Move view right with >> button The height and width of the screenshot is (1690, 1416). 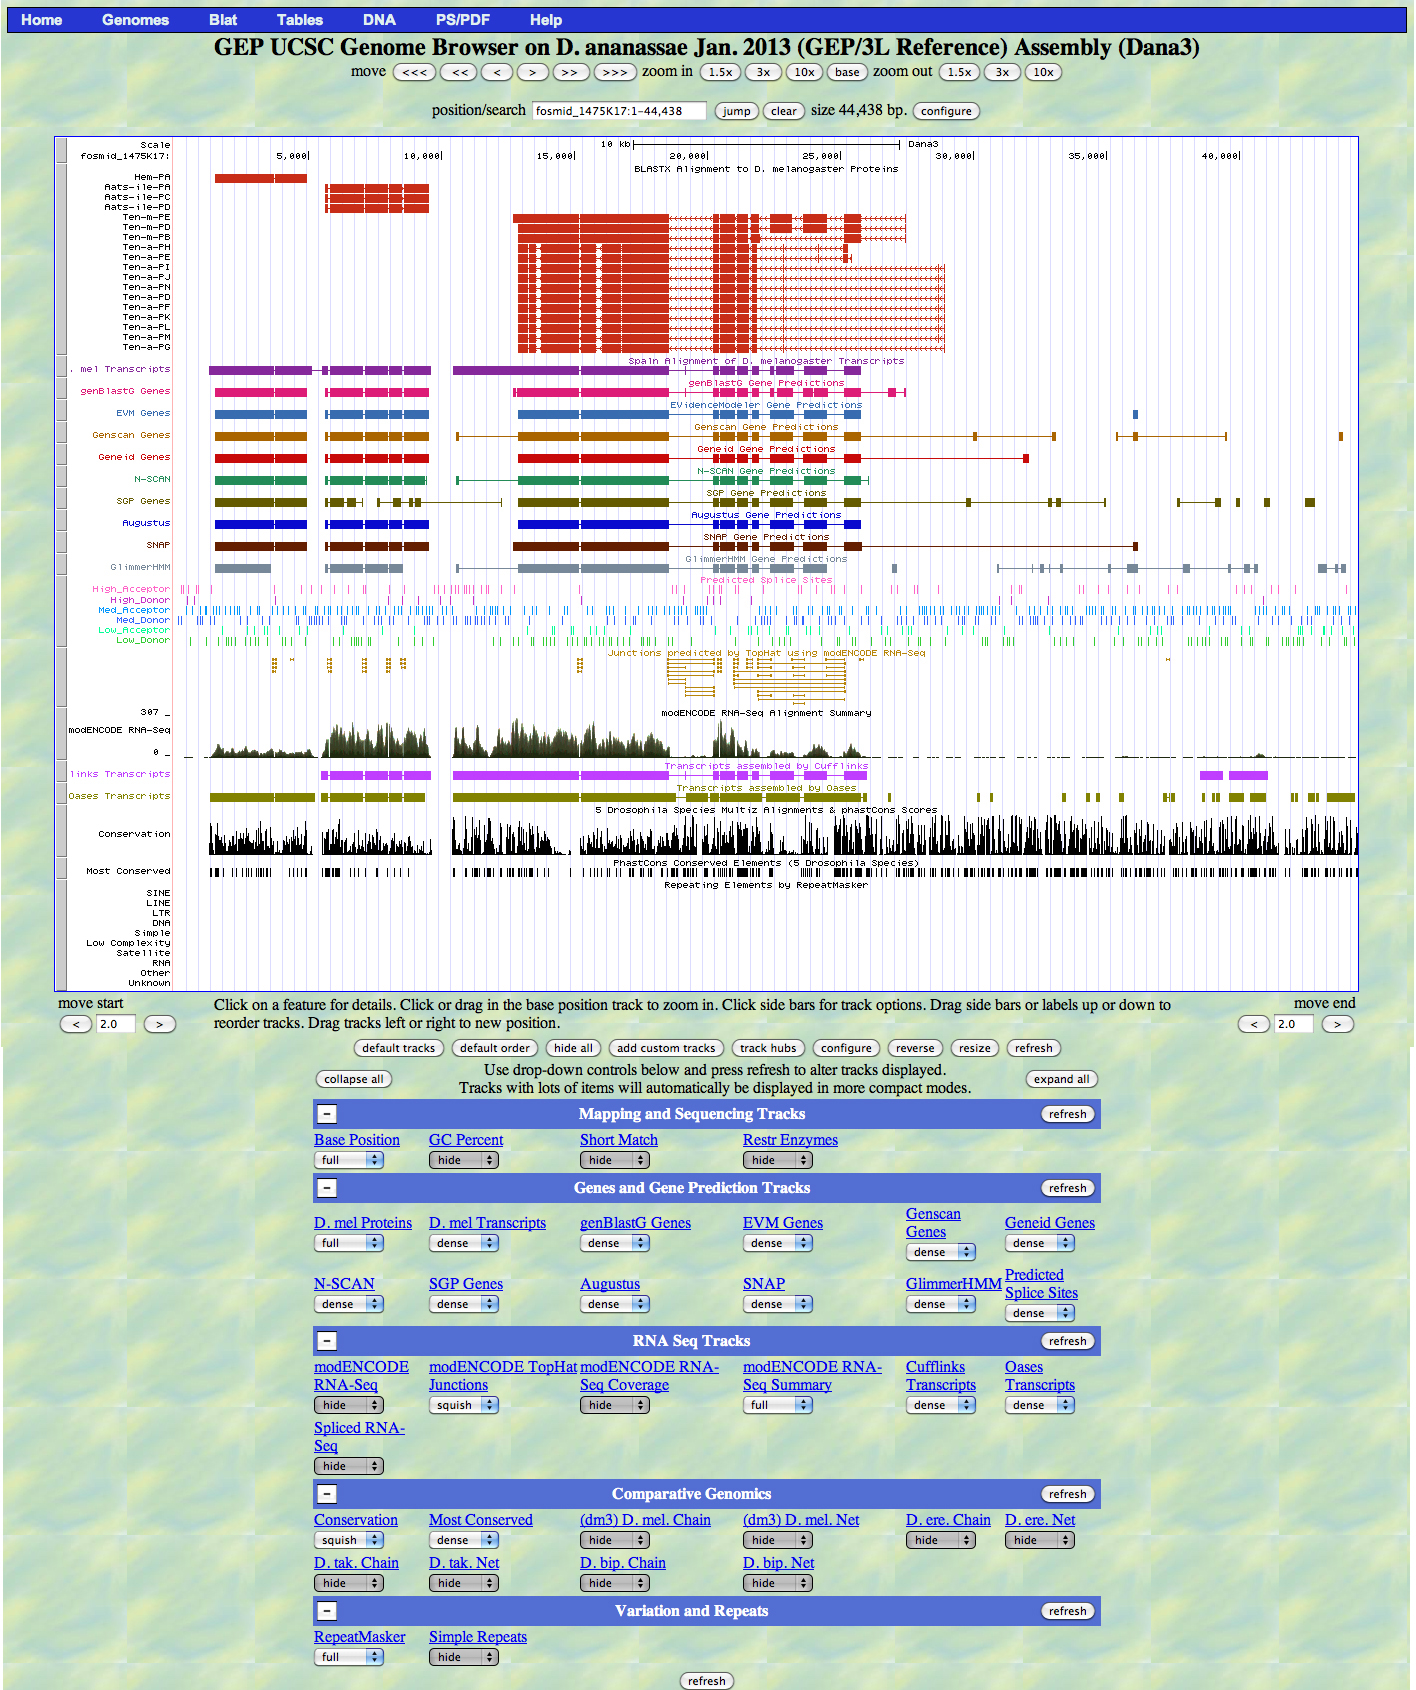(570, 72)
